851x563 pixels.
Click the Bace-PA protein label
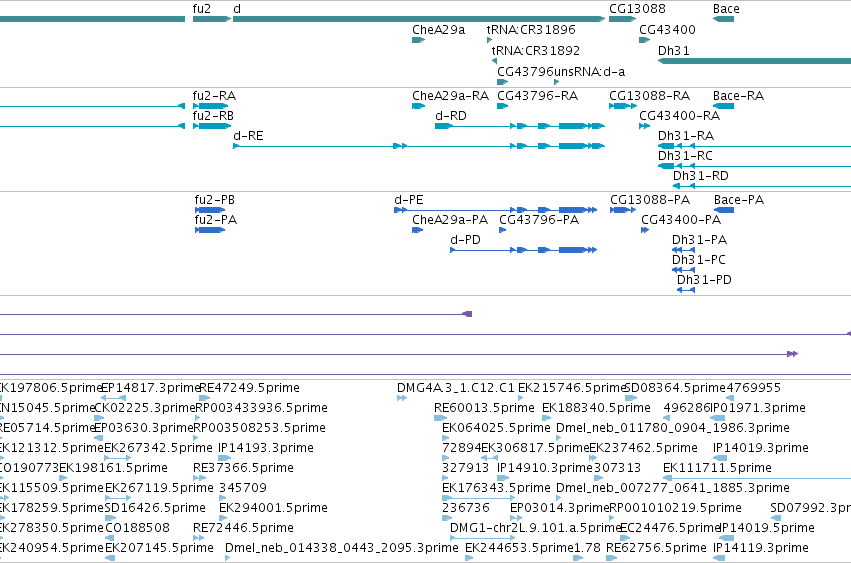[x=739, y=200]
